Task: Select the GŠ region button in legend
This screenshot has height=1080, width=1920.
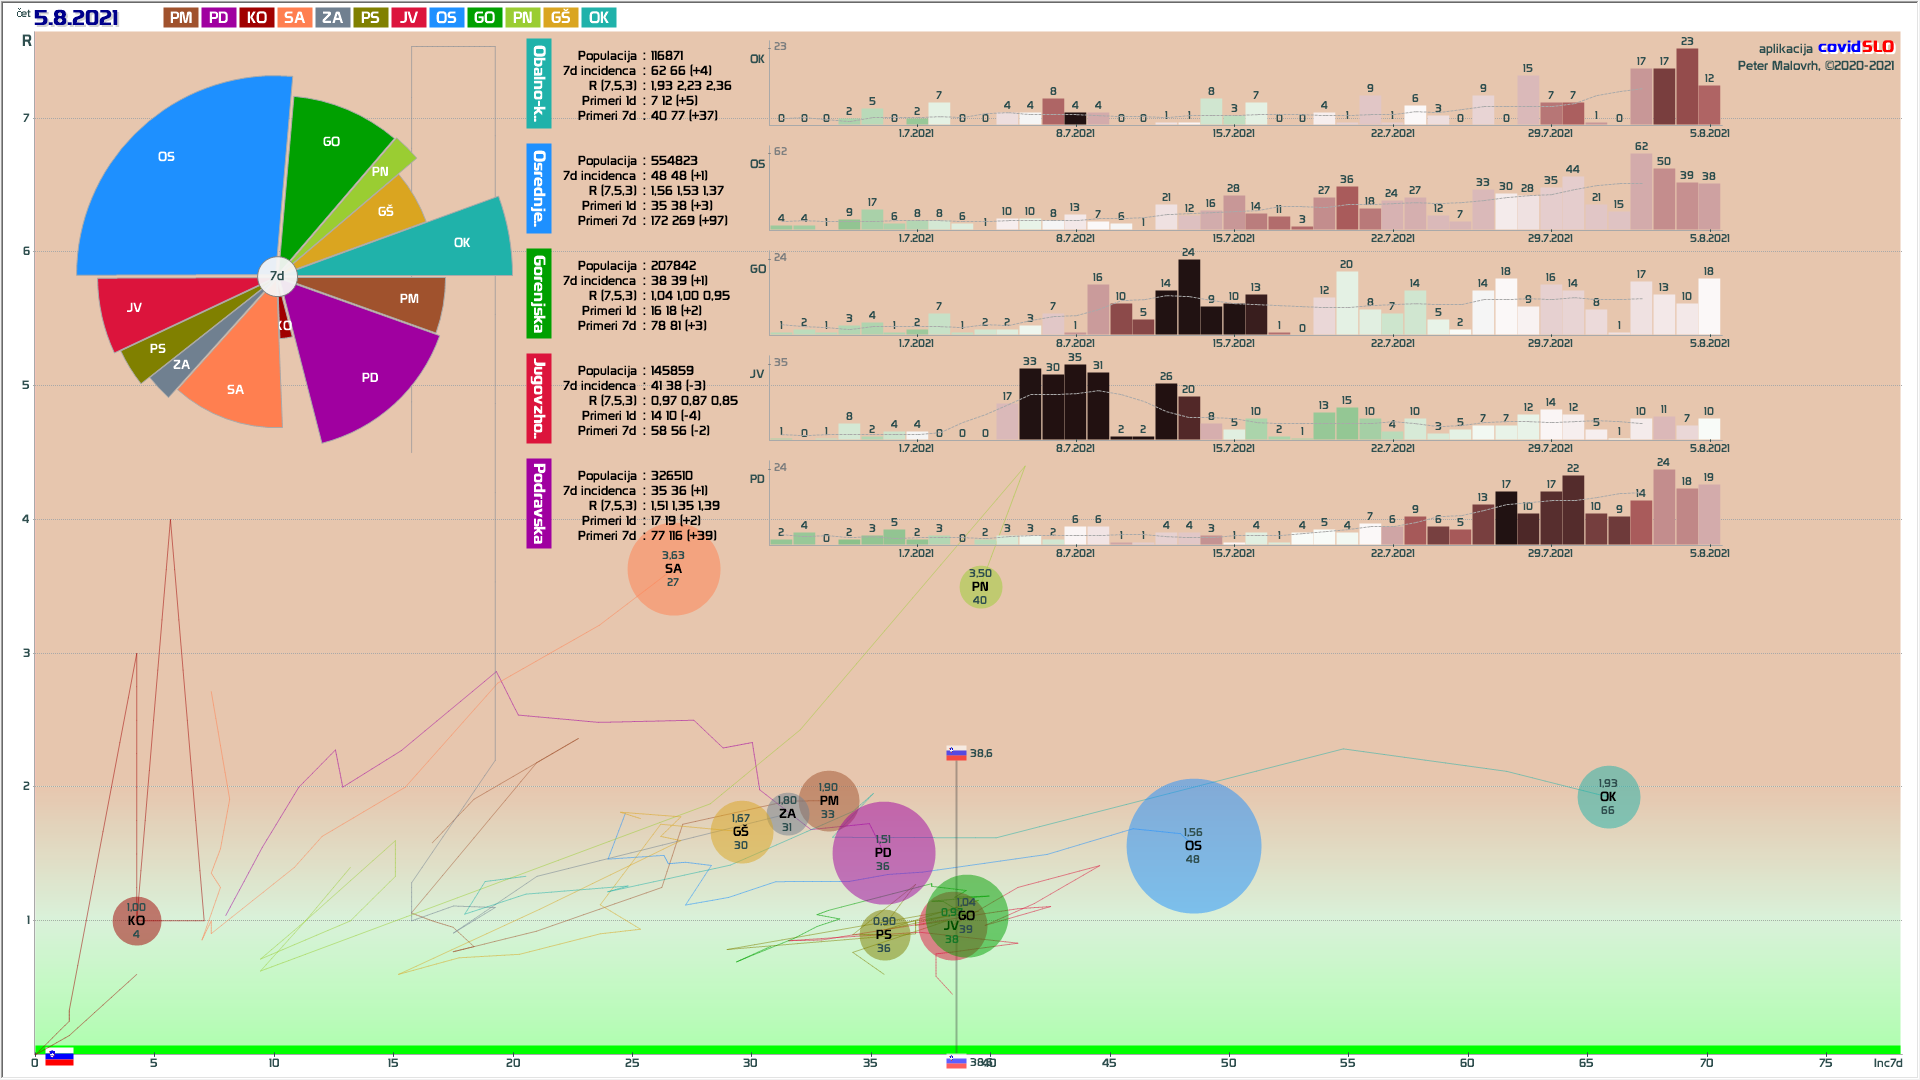Action: 560,17
